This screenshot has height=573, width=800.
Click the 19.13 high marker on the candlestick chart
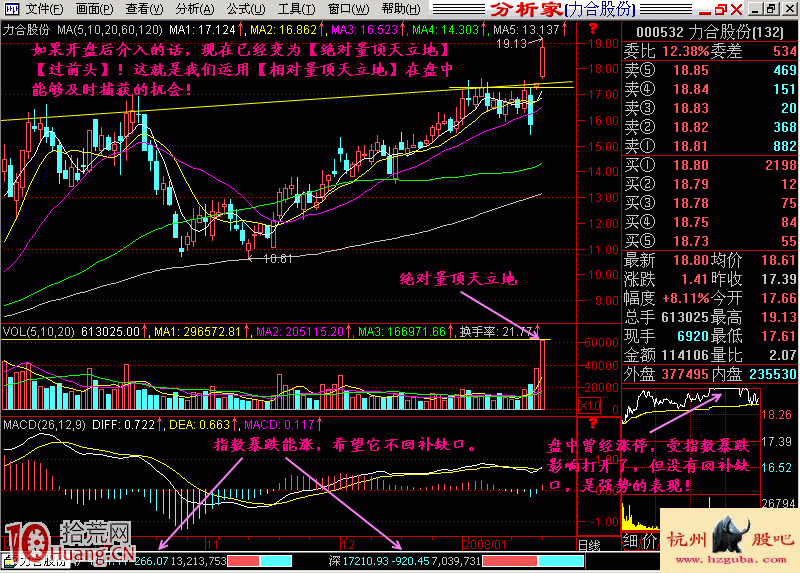[x=511, y=44]
